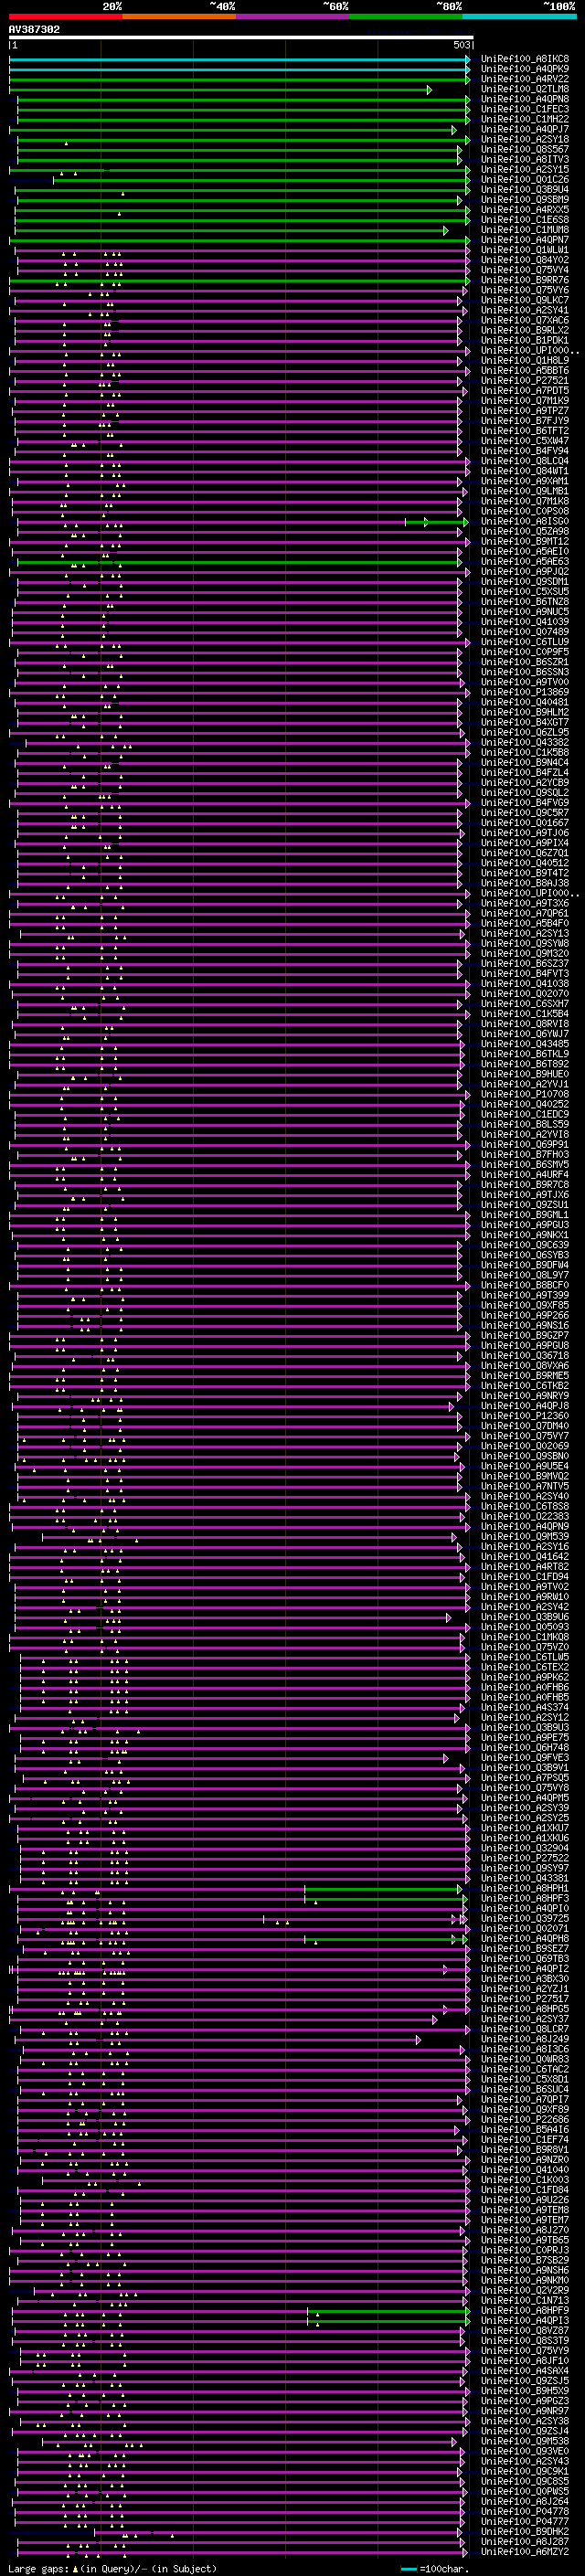585x2576 pixels.
Task: Click the UniRef100_Q41039 label
Action: pos(524,622)
